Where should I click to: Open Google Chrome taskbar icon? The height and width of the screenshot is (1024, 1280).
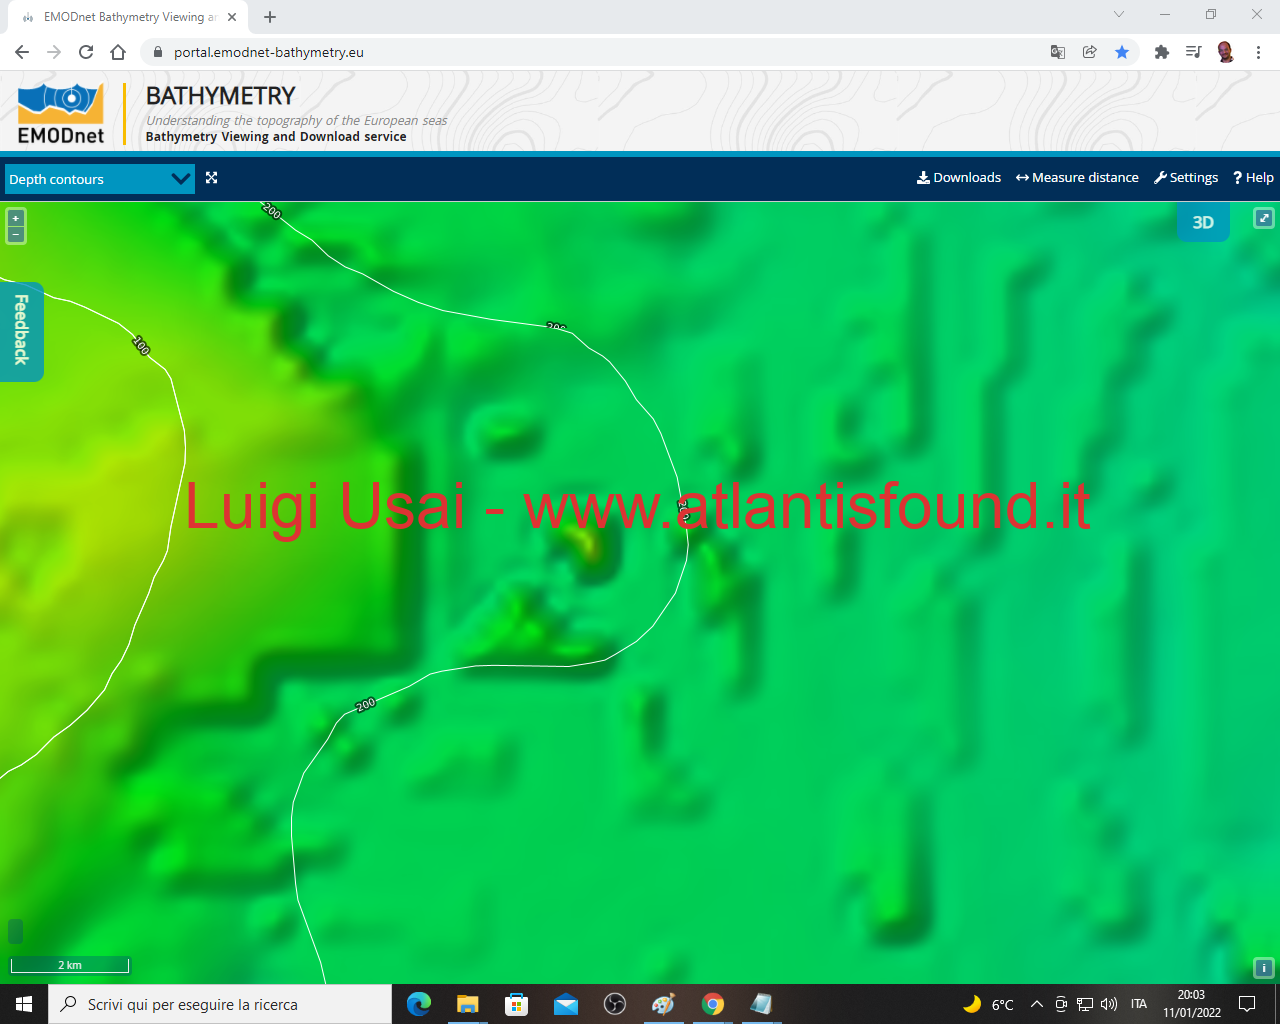pos(713,1004)
